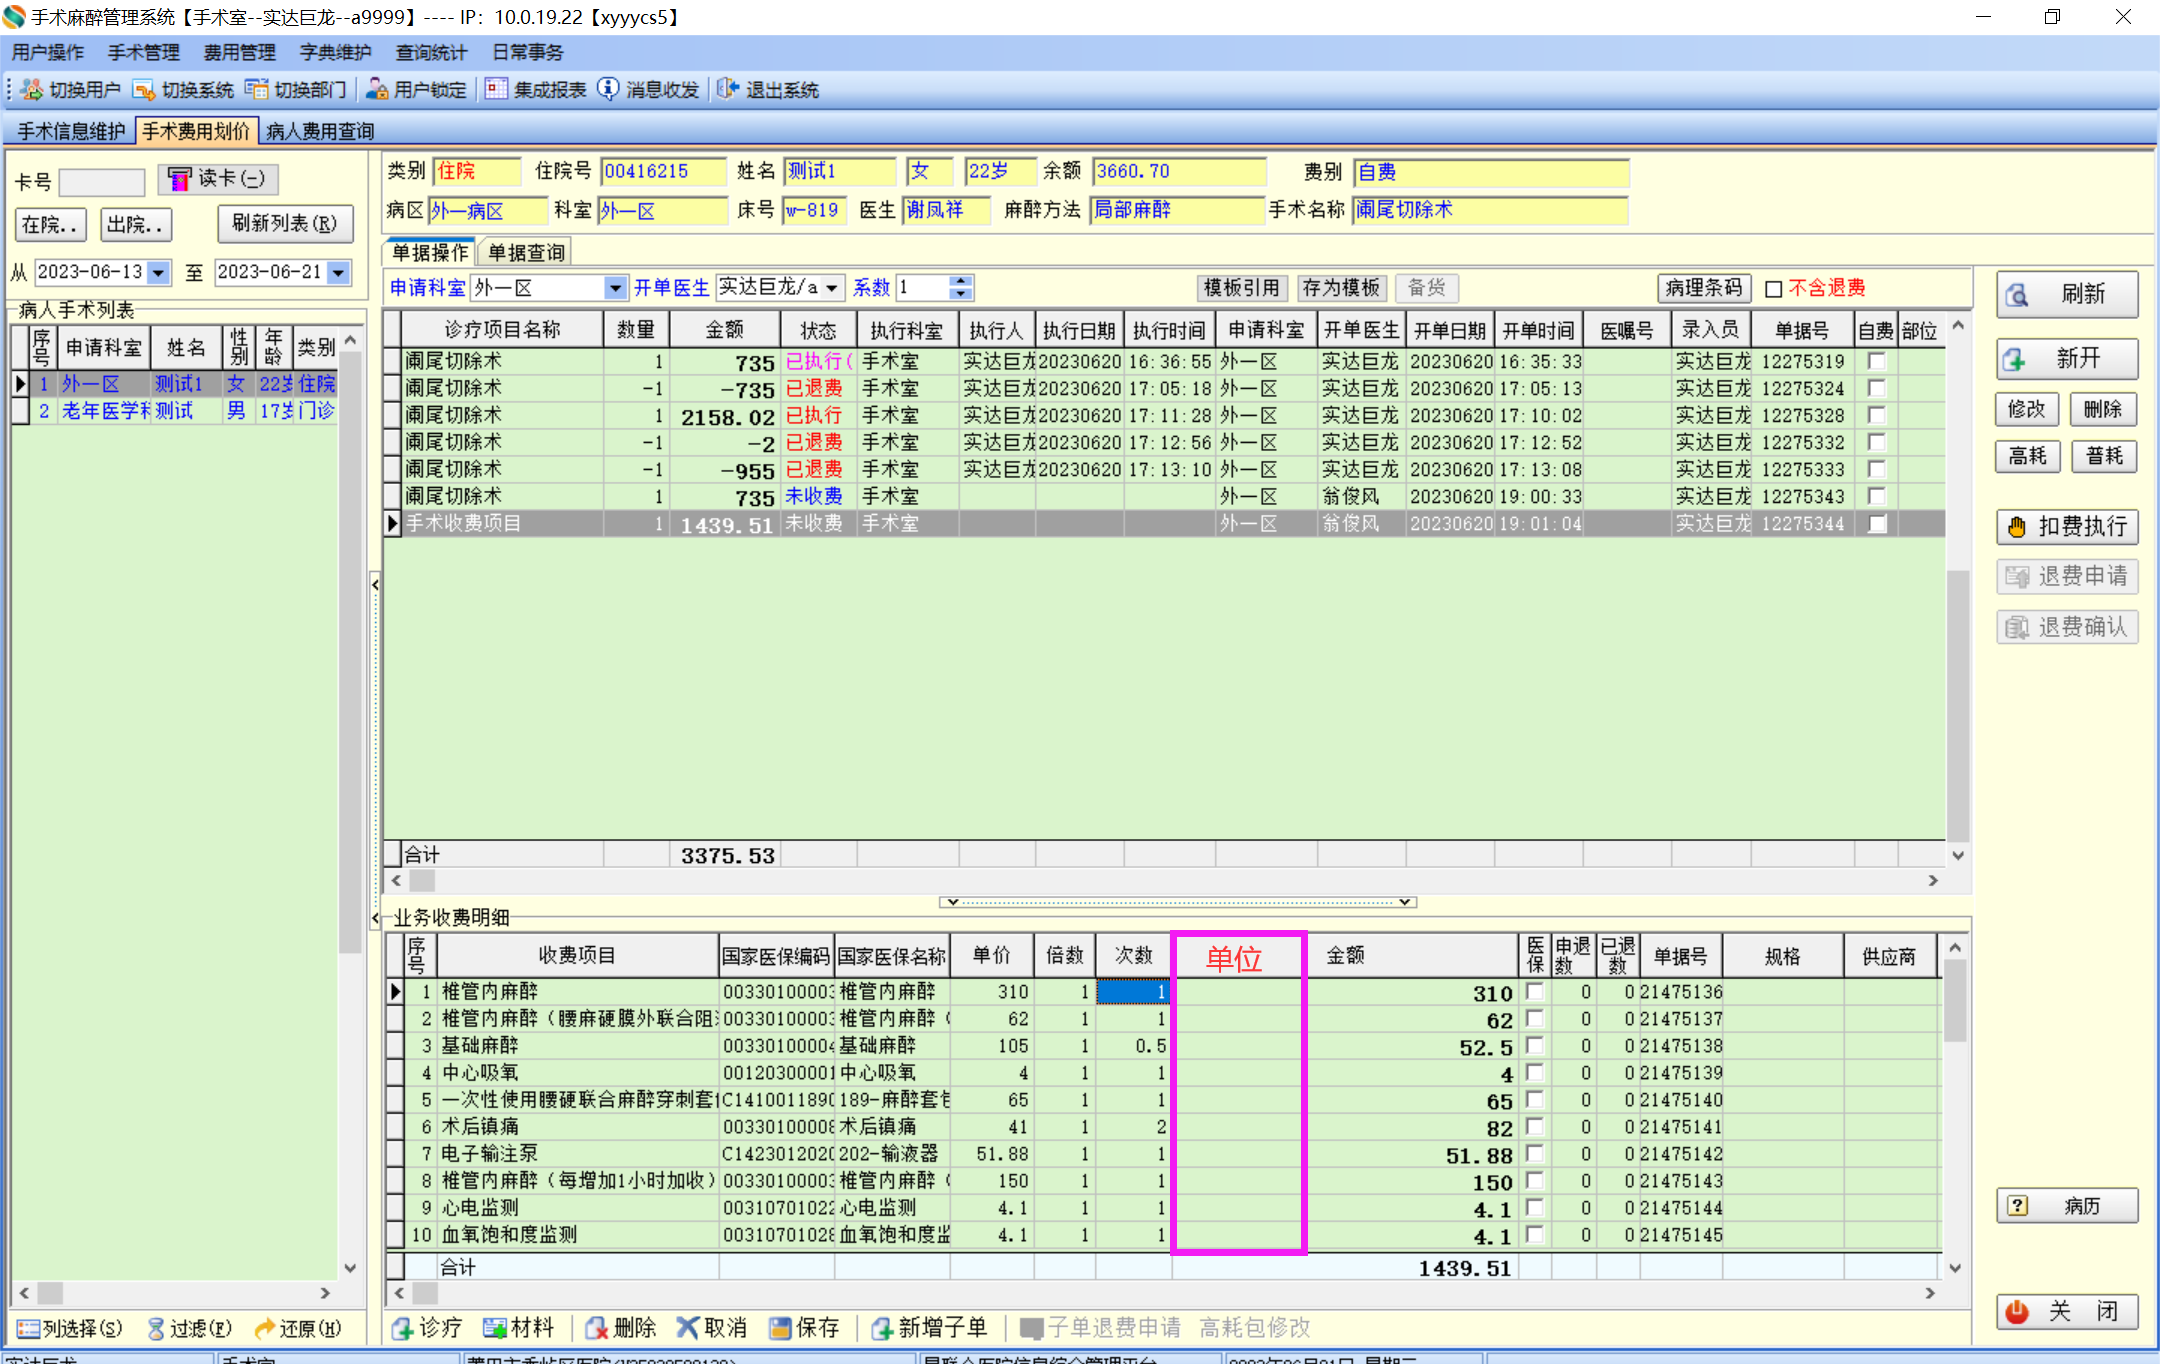Click the 退出系统 exit system icon
Viewport: 2160px width, 1364px height.
[728, 90]
